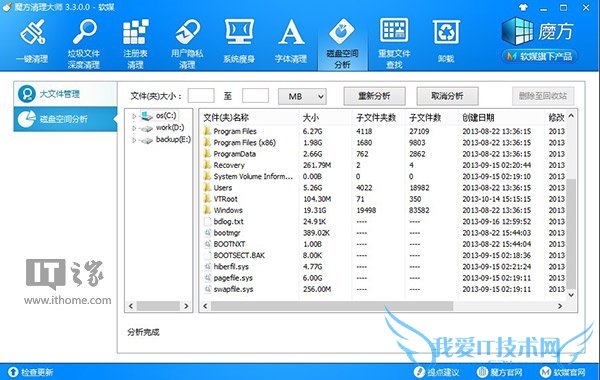This screenshot has height=380, width=600.
Task: Open the 字体清理 letter A tool
Action: point(291,41)
